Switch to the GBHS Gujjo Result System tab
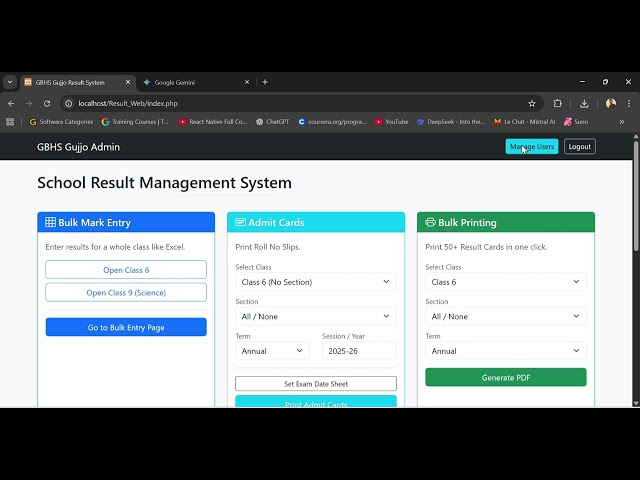 pos(78,82)
